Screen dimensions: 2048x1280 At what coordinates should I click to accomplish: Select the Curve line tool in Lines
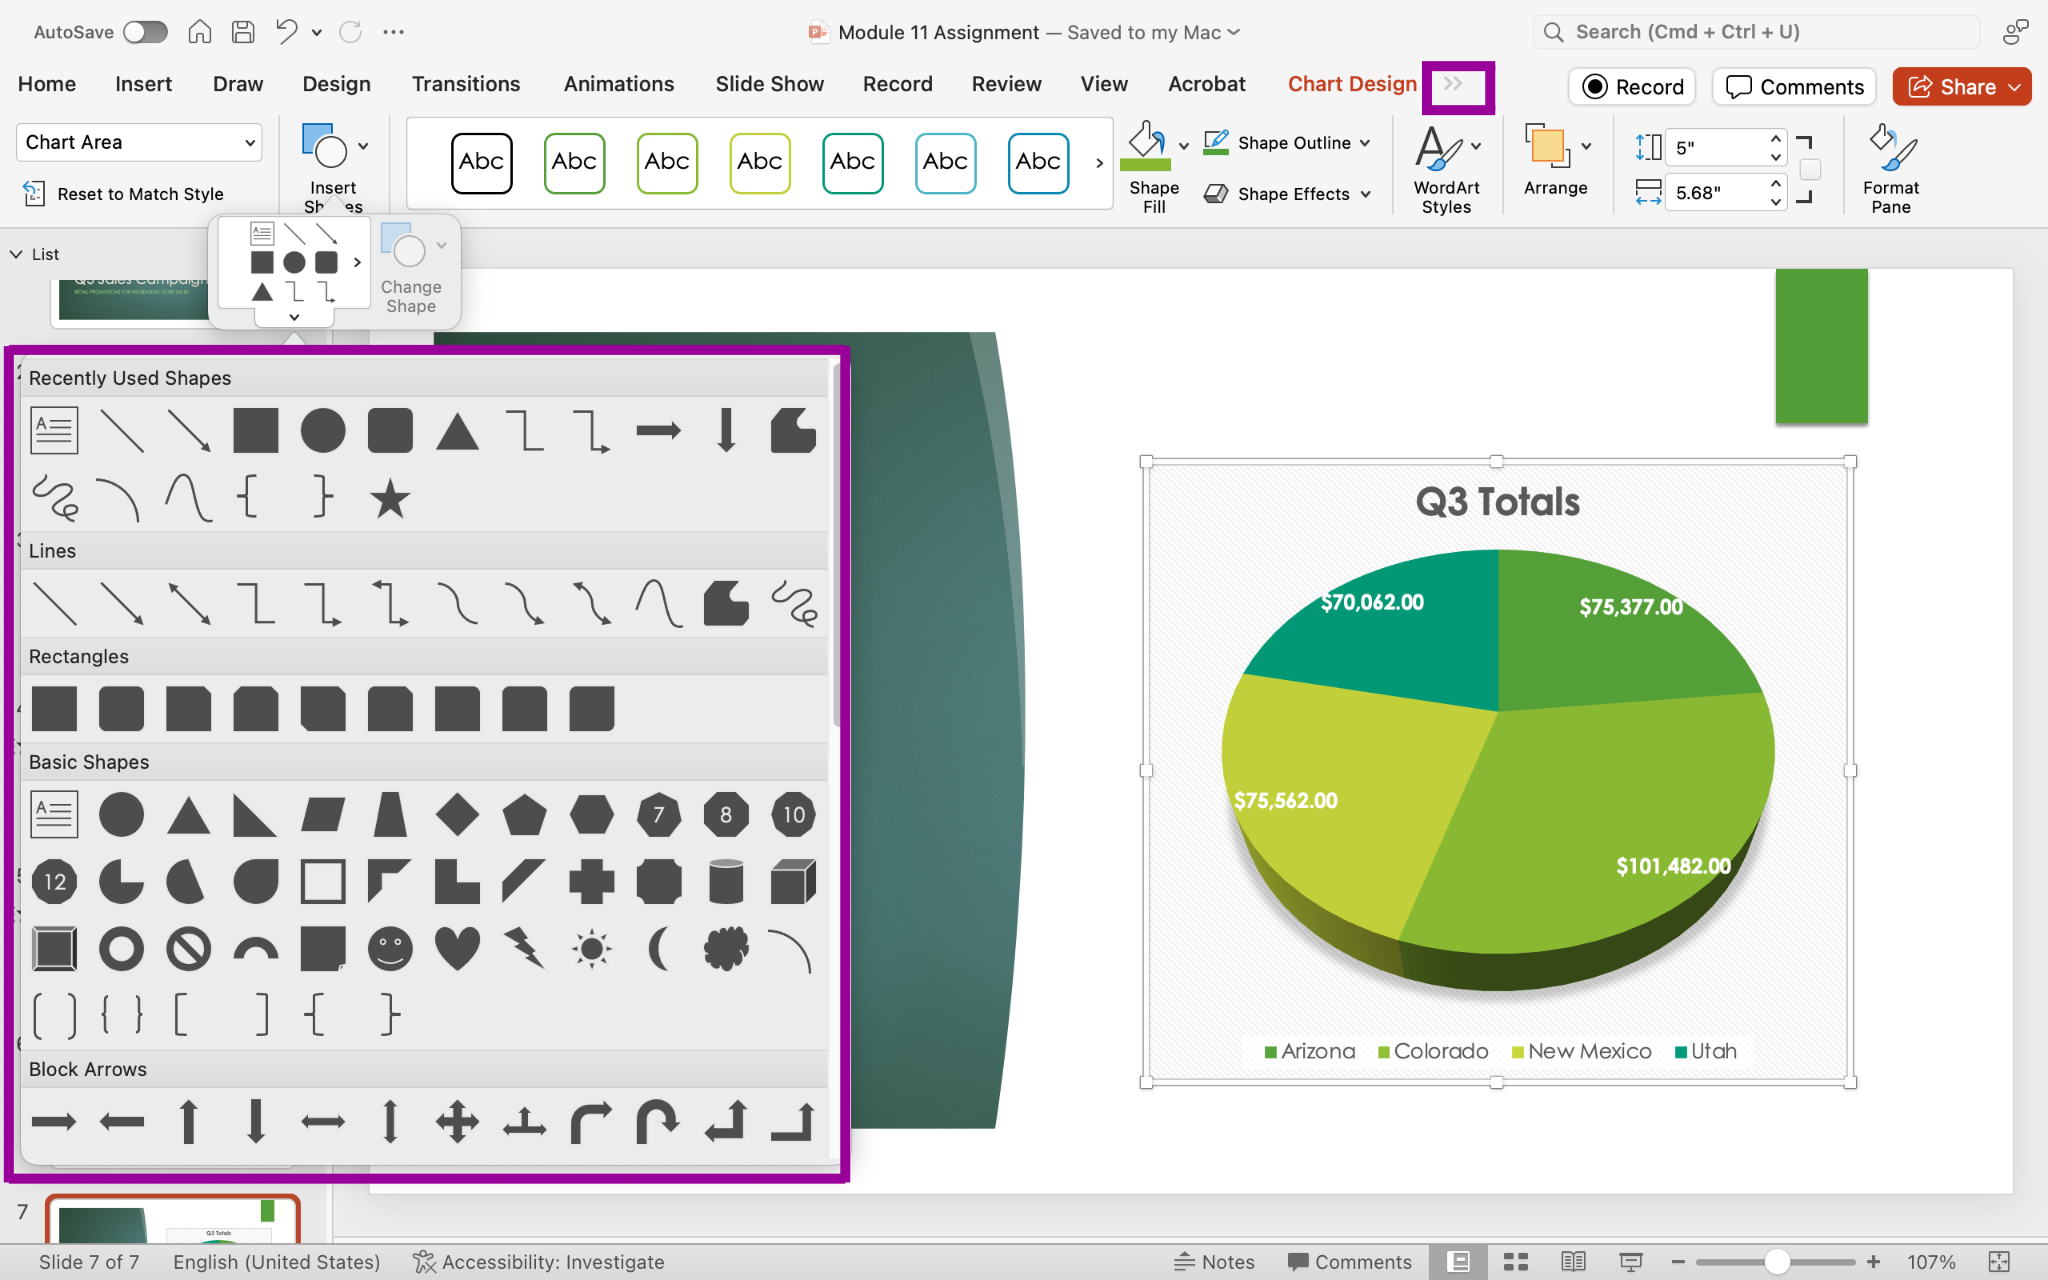pos(659,604)
